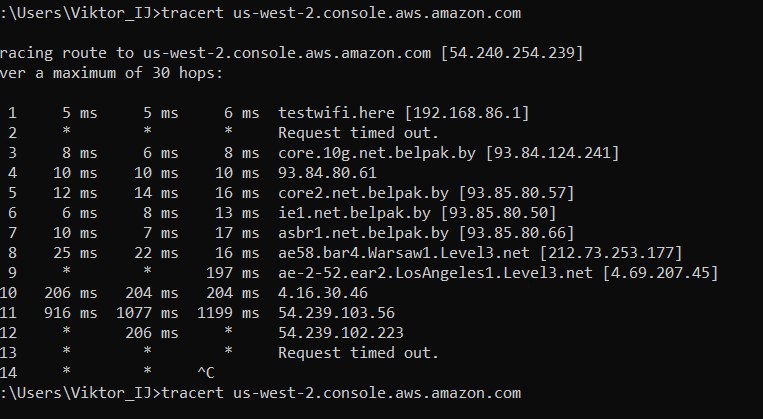Click core2.net.belpak.by hostname
Image resolution: width=763 pixels, height=419 pixels.
pyautogui.click(x=363, y=193)
